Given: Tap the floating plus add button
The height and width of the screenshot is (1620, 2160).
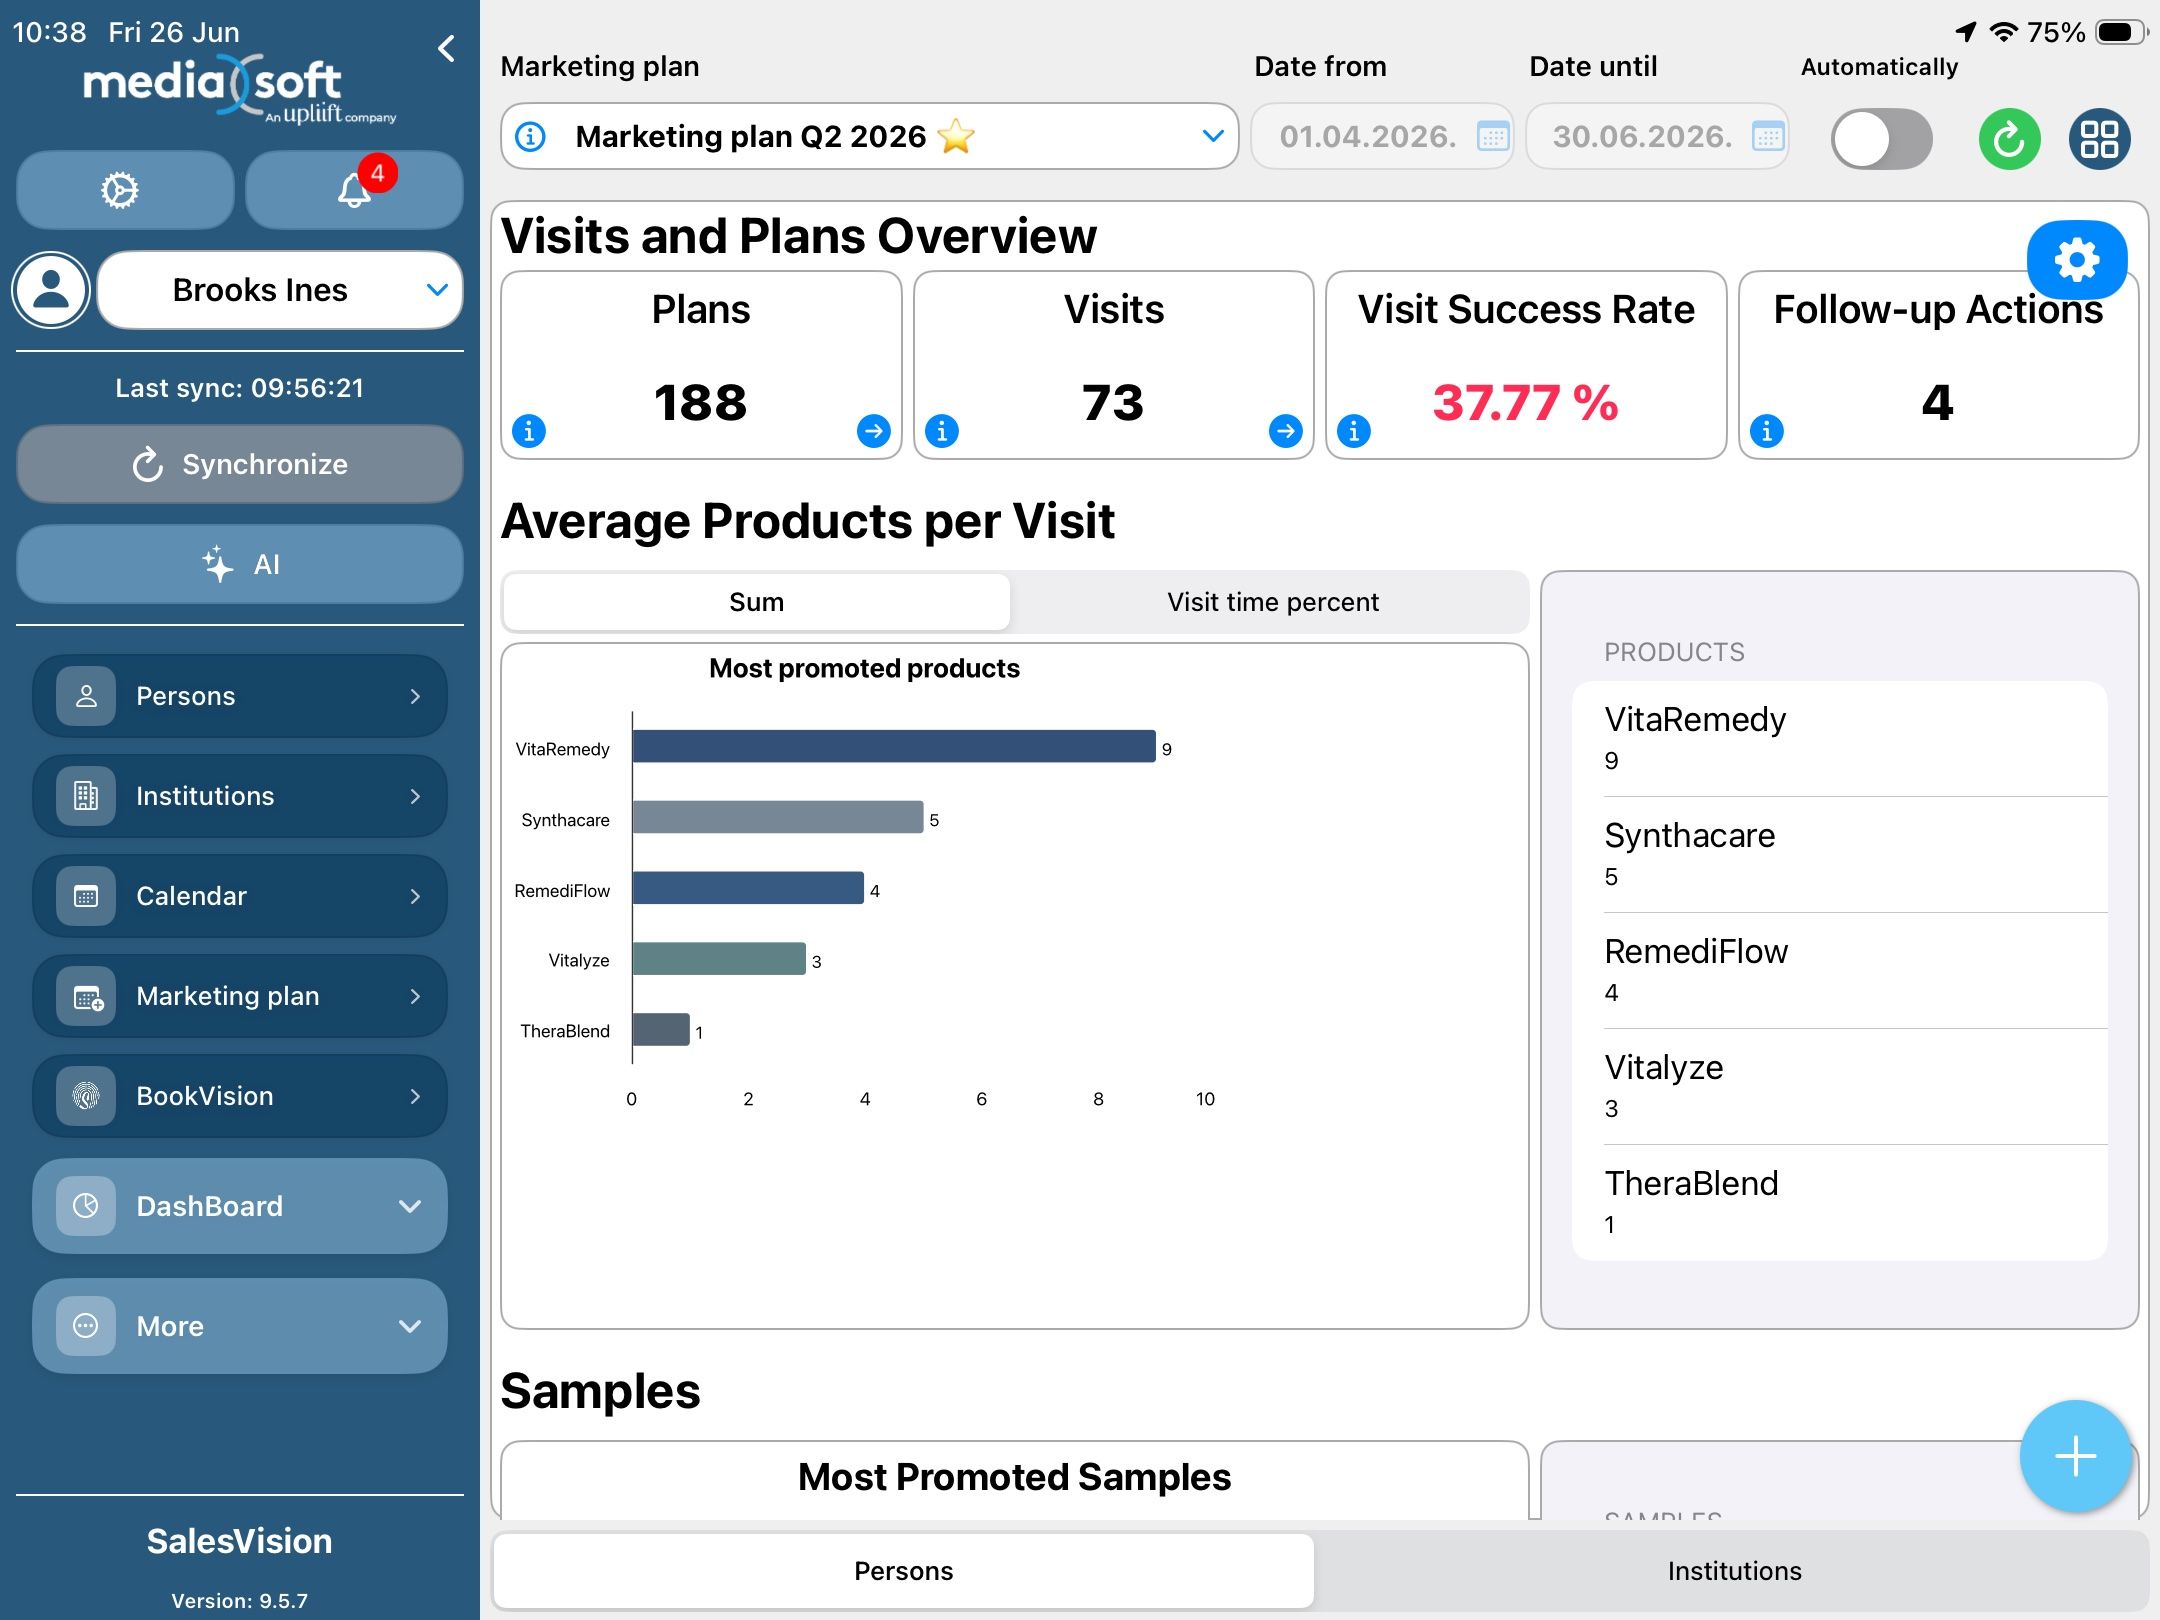Looking at the screenshot, I should (2076, 1456).
